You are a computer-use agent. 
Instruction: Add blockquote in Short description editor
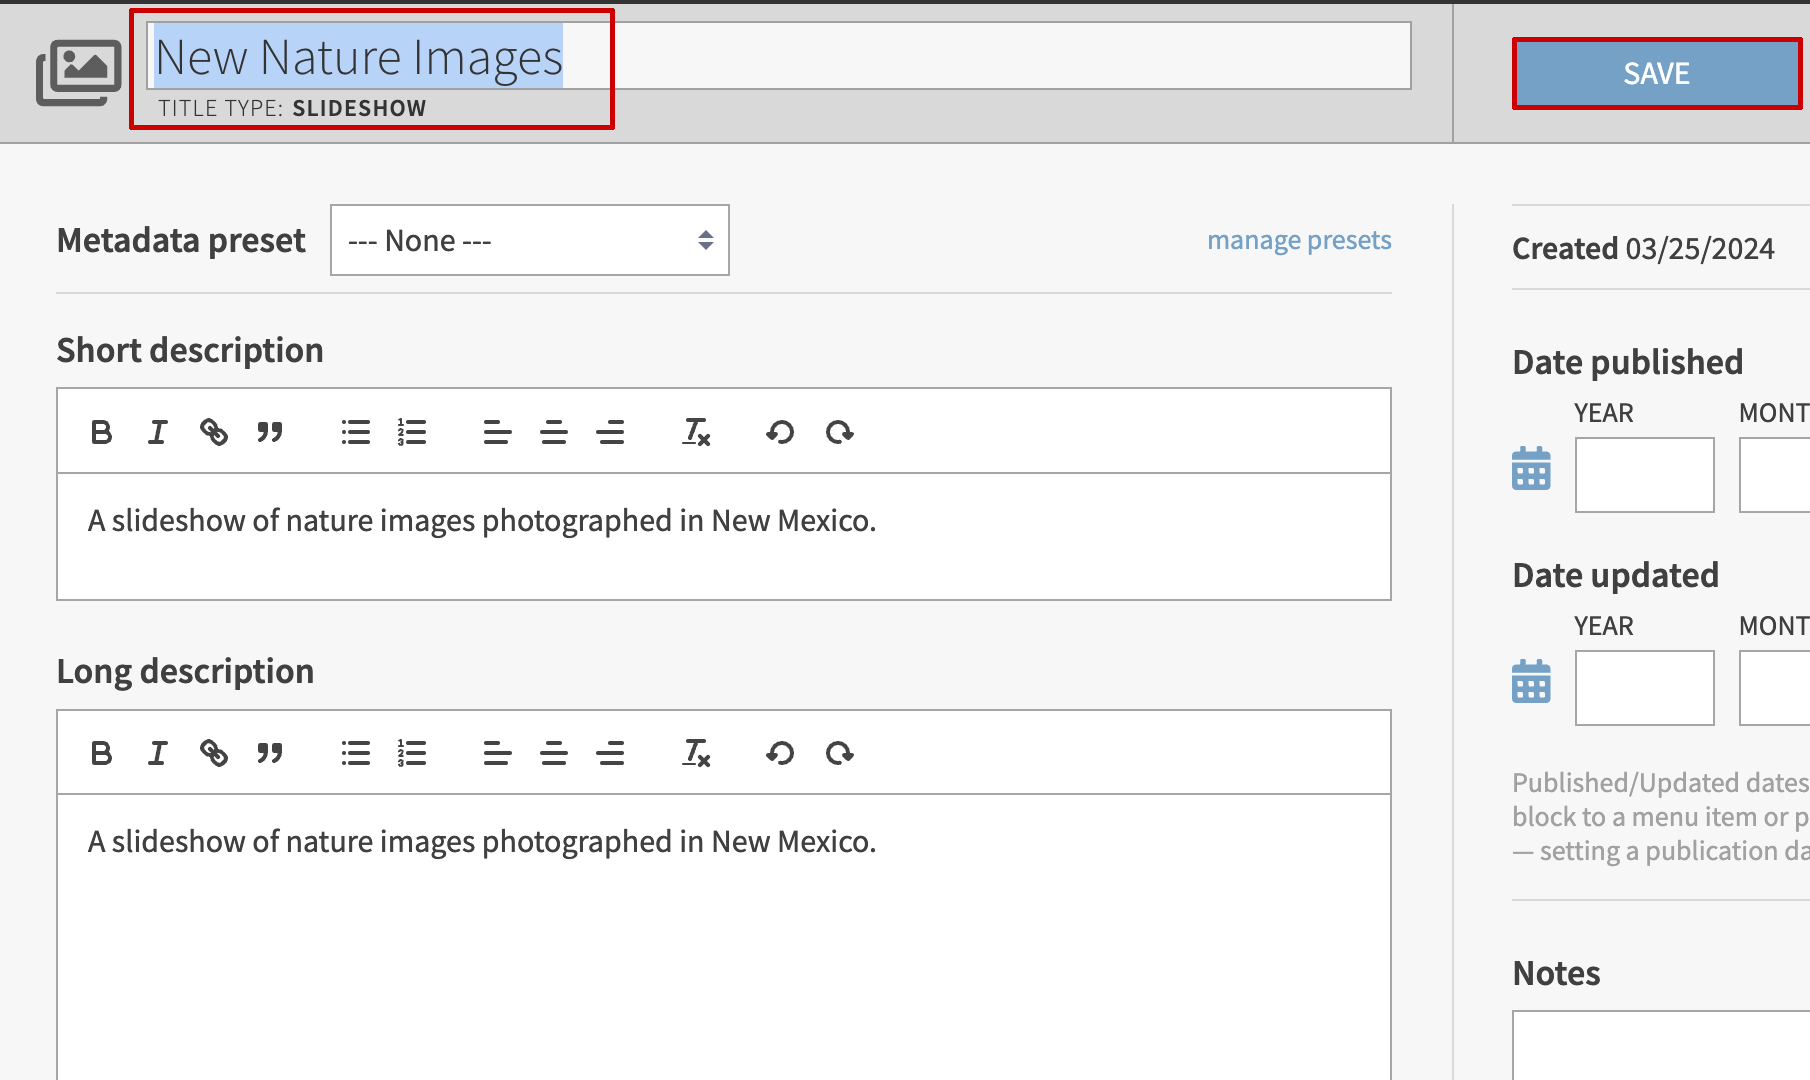click(270, 432)
